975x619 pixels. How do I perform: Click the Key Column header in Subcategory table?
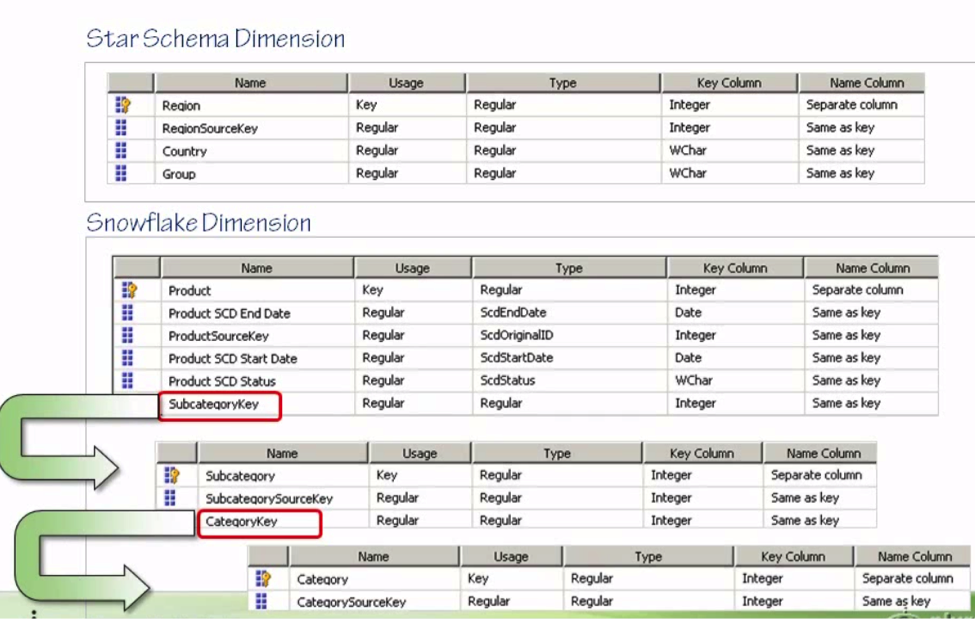point(703,452)
